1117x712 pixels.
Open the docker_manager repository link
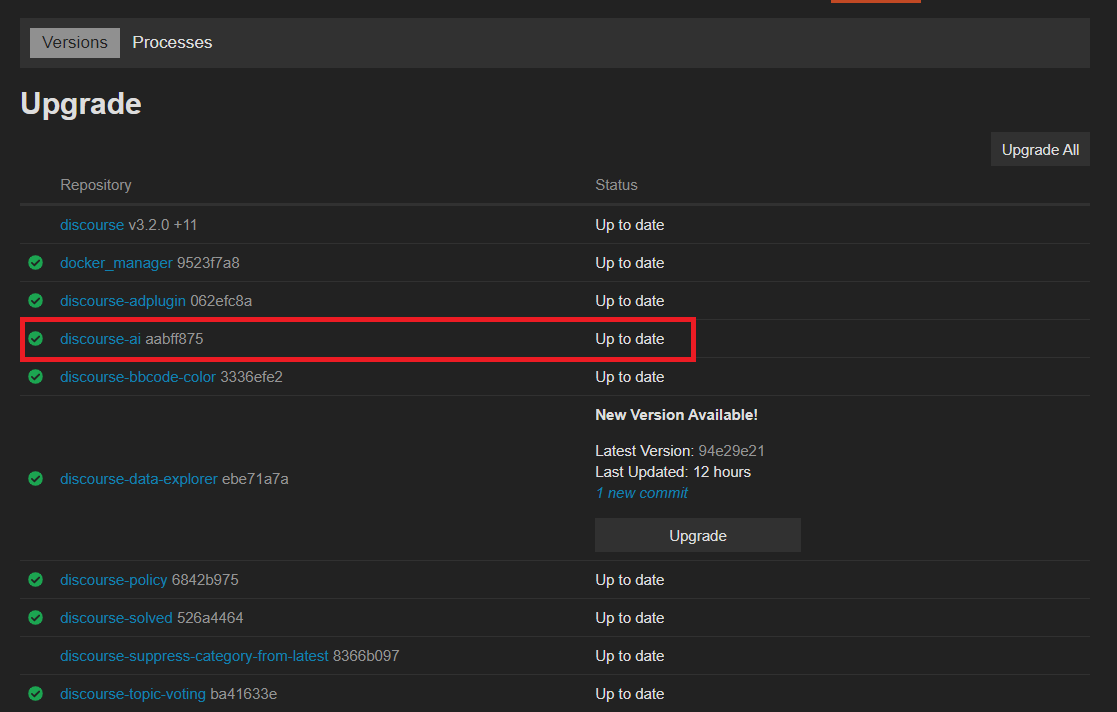click(116, 263)
